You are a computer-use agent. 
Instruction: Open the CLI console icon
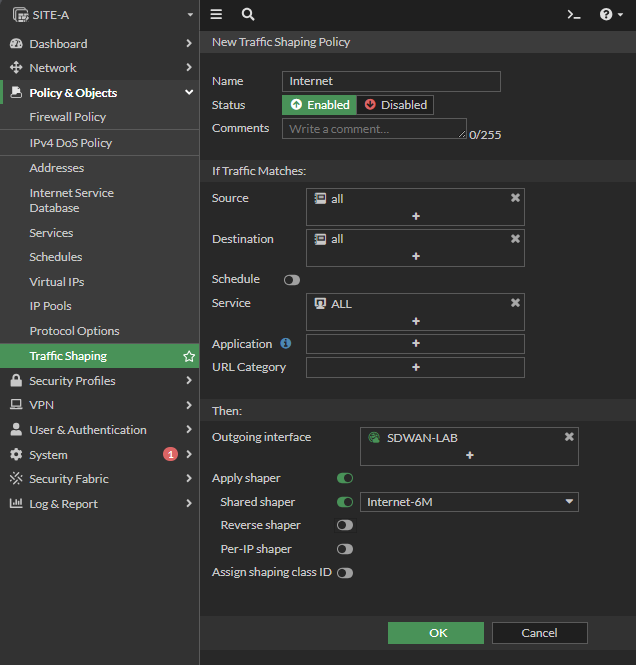click(x=574, y=15)
